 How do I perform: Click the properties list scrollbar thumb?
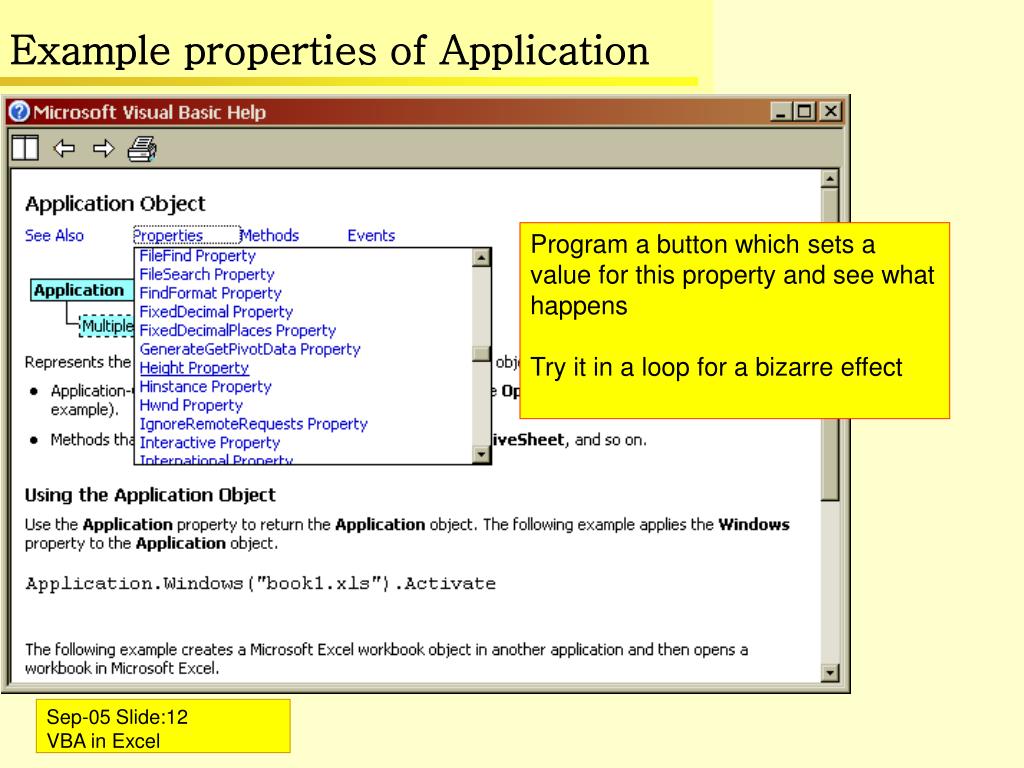(481, 353)
